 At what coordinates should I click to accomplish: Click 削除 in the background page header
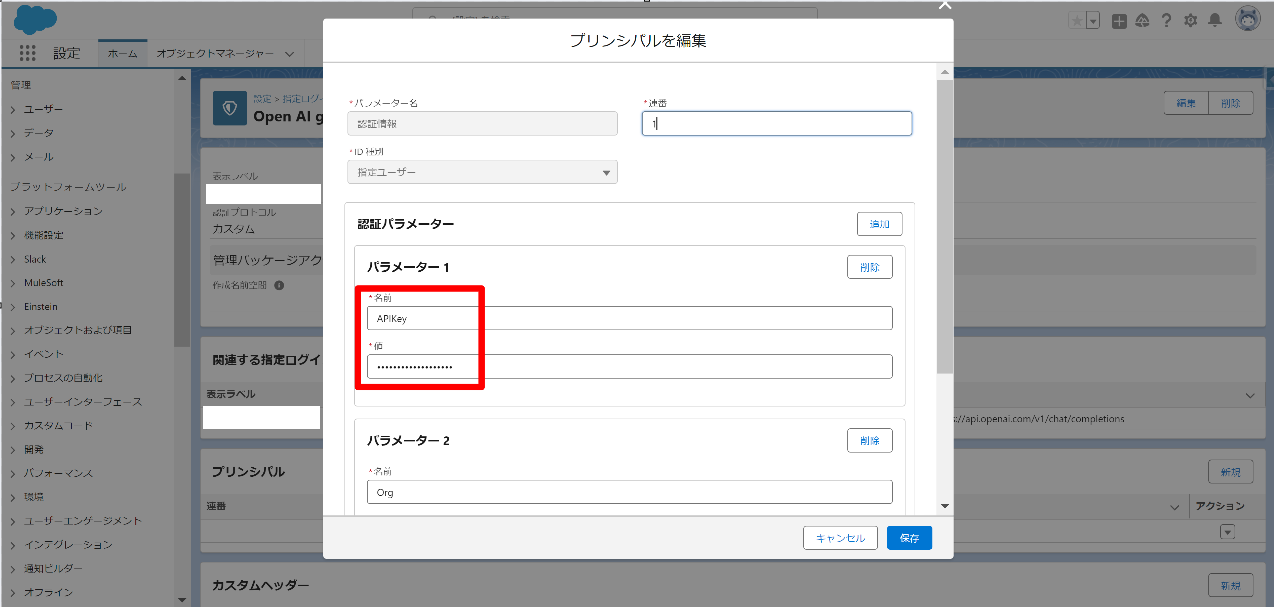(x=1231, y=103)
